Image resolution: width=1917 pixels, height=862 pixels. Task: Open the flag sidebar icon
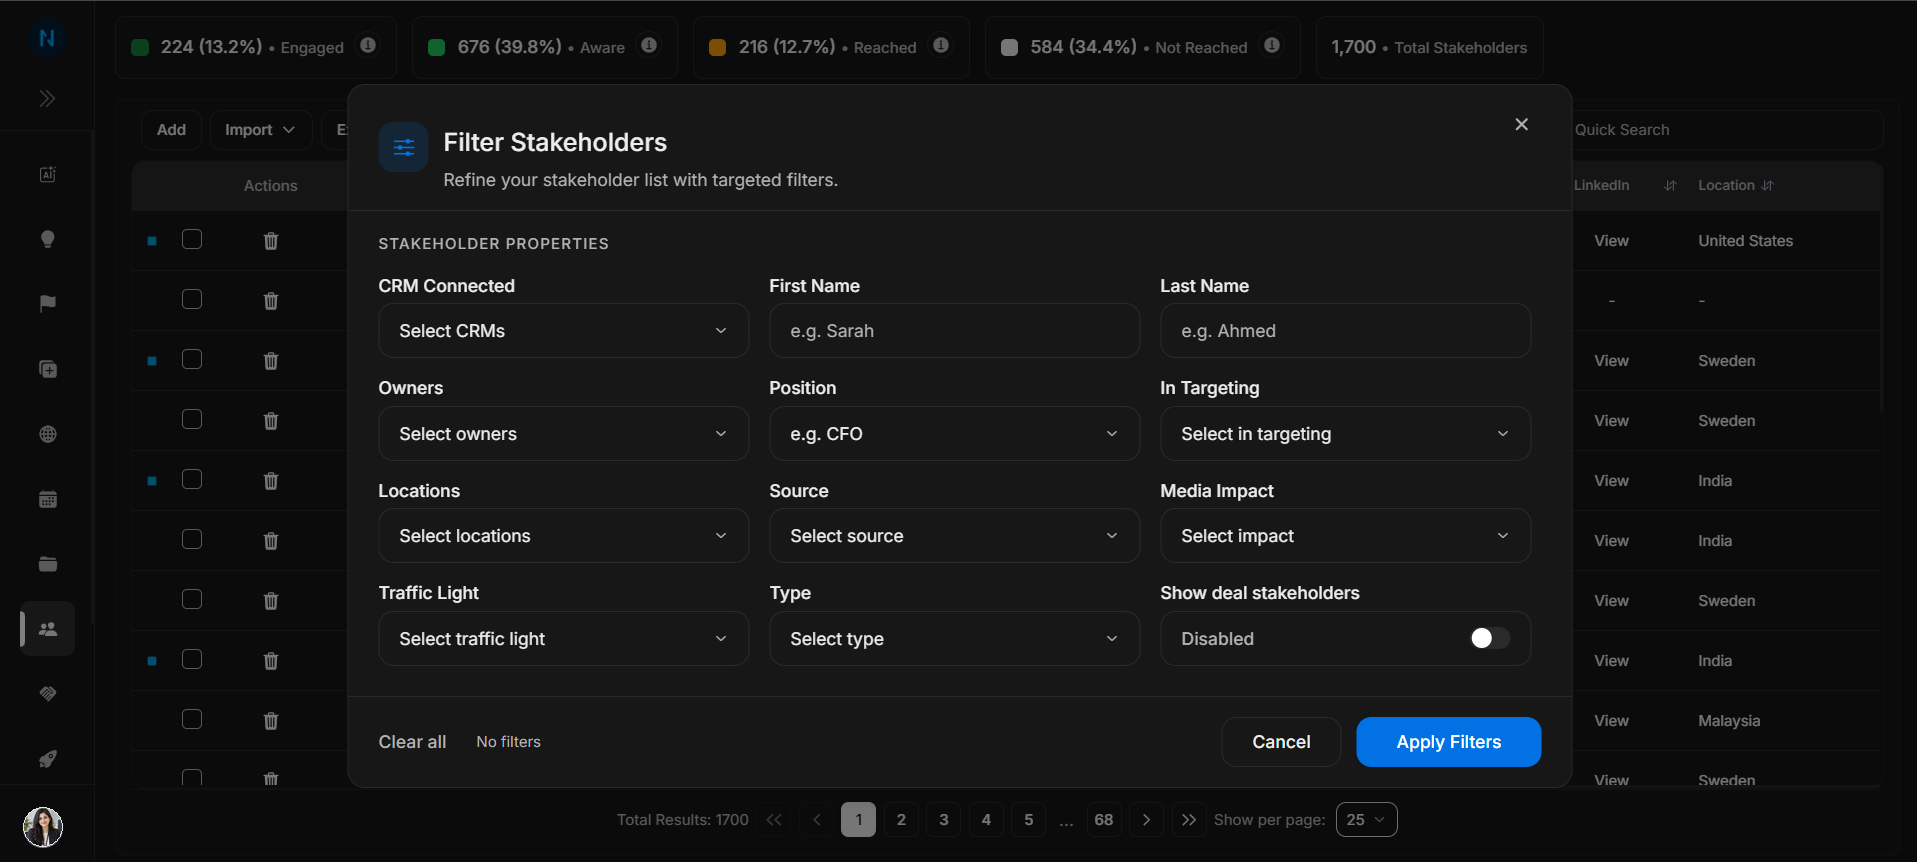pyautogui.click(x=47, y=304)
